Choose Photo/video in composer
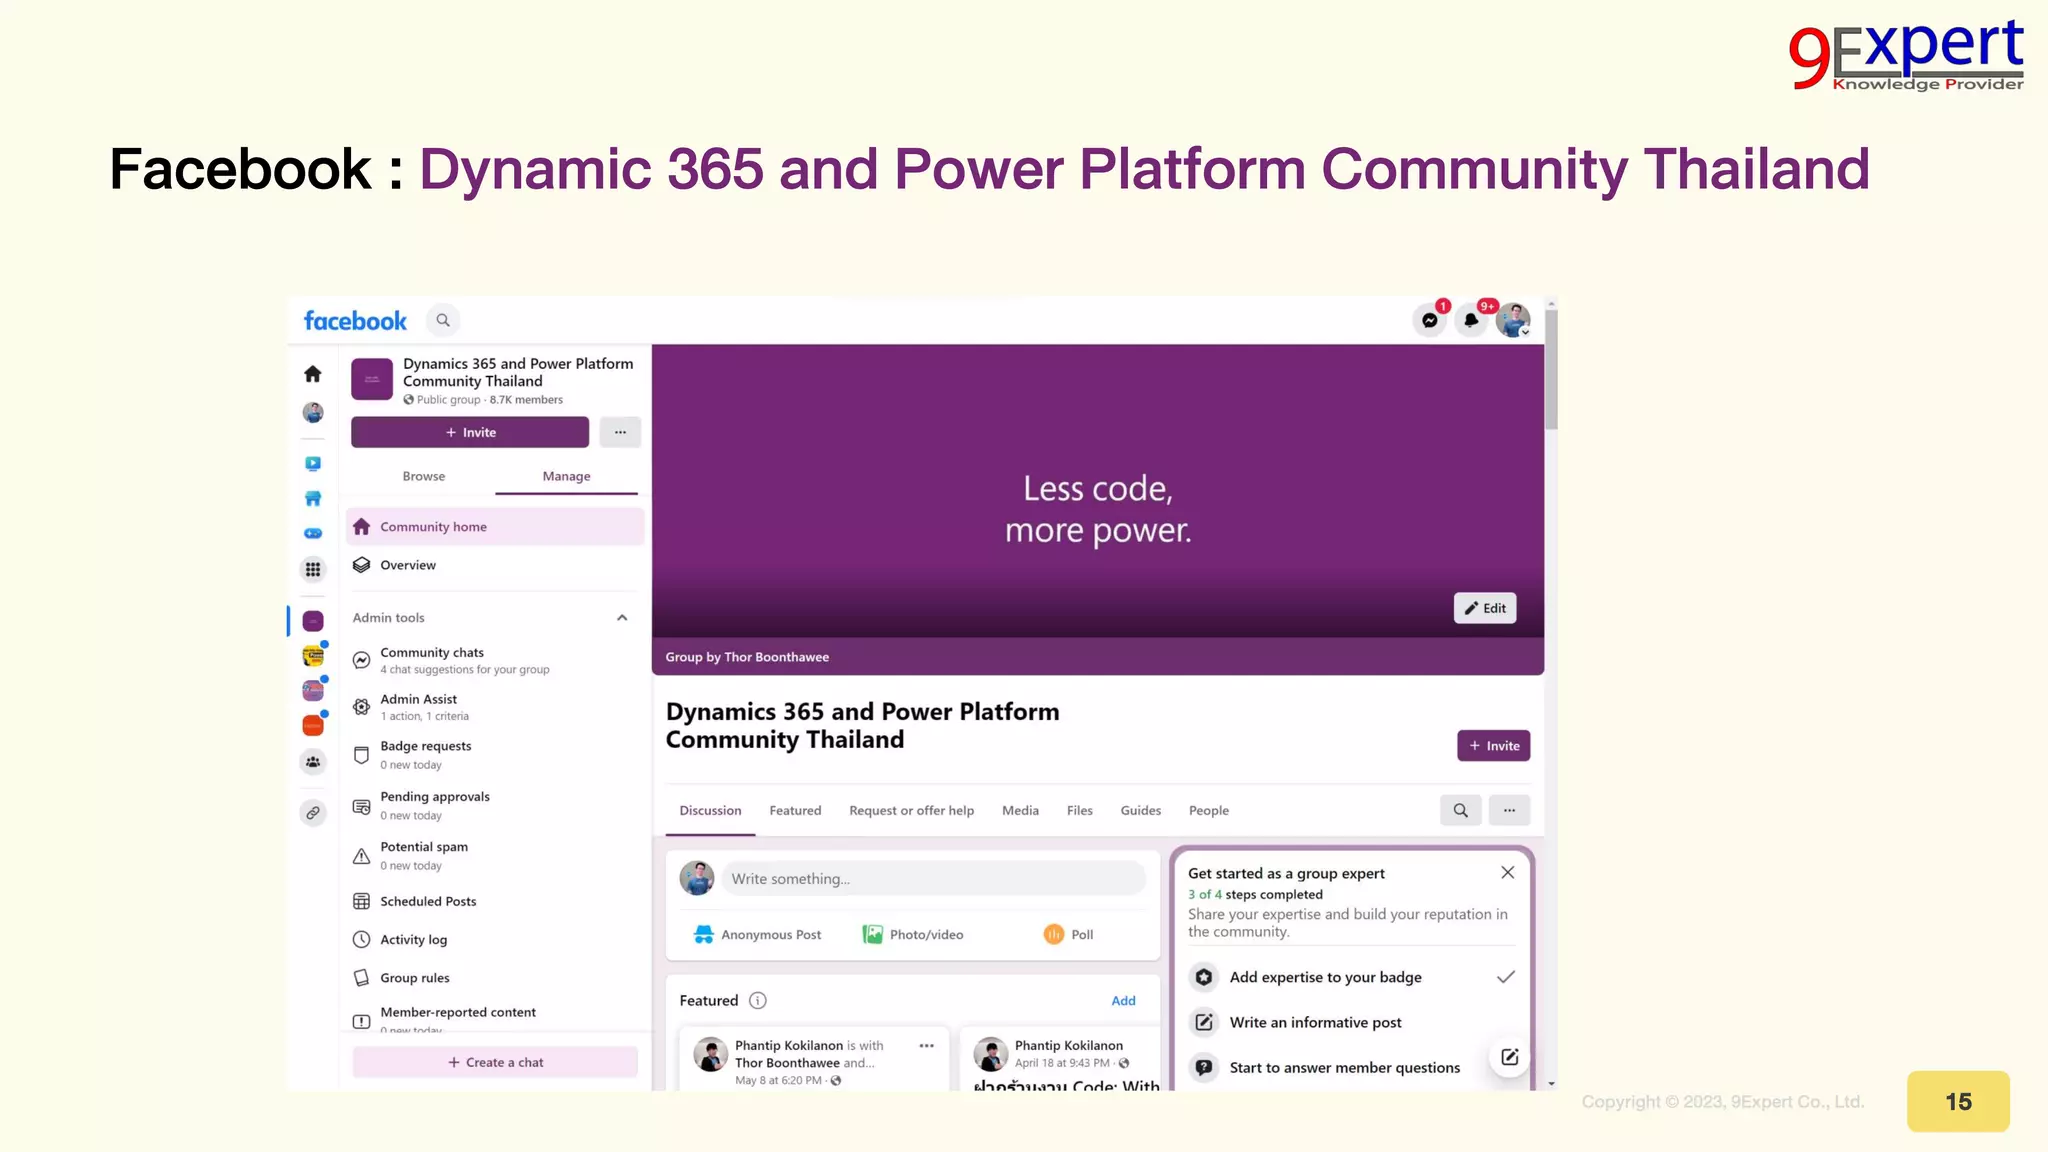This screenshot has width=2048, height=1152. (913, 935)
